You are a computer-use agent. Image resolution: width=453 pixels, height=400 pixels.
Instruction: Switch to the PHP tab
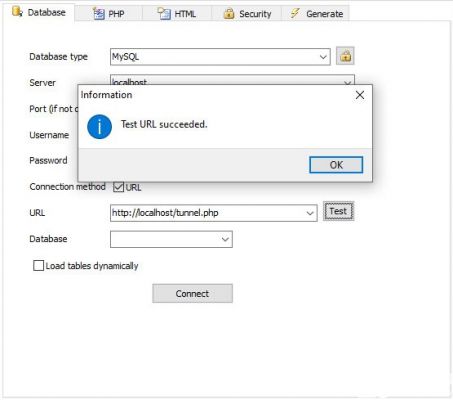pyautogui.click(x=109, y=14)
